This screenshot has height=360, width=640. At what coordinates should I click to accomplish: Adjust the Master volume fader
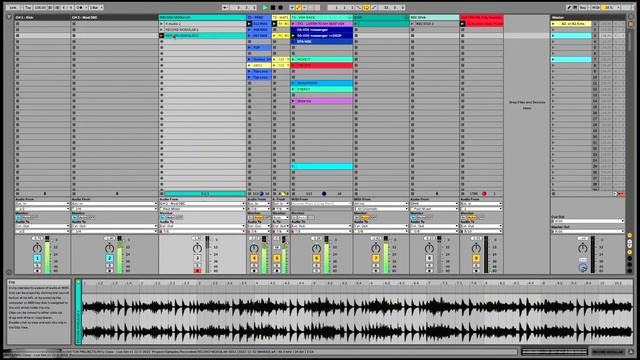tap(593, 254)
